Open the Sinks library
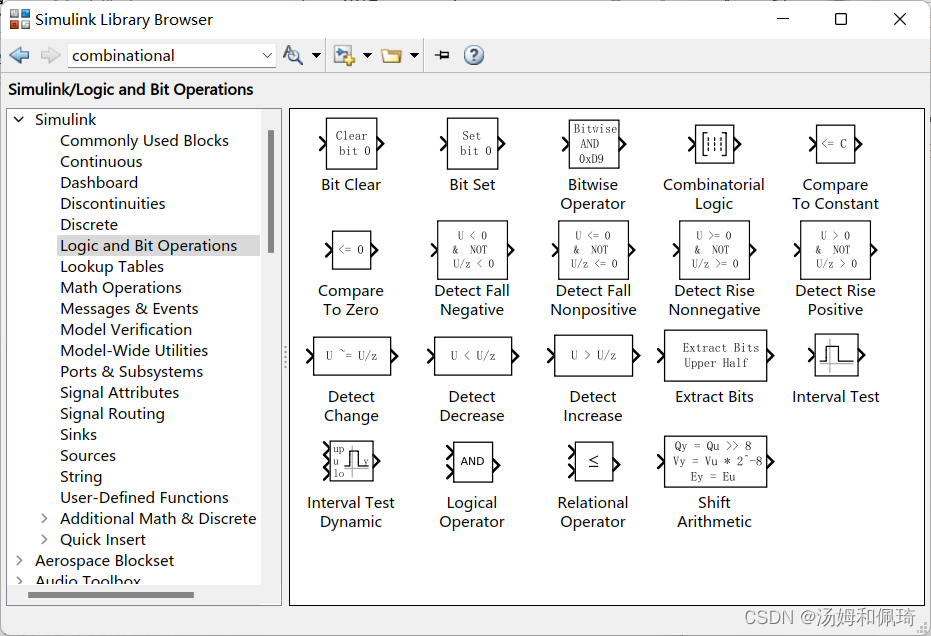Image resolution: width=931 pixels, height=636 pixels. 78,435
